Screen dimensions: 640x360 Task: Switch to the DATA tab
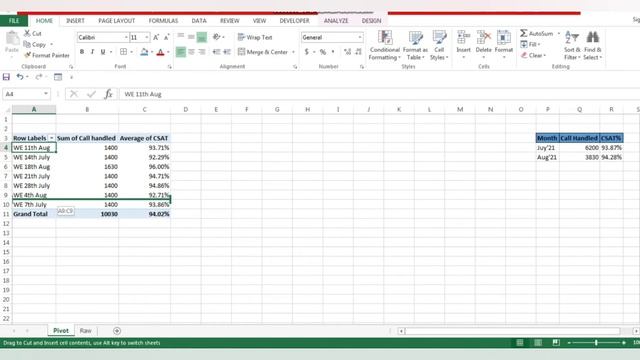coord(199,21)
